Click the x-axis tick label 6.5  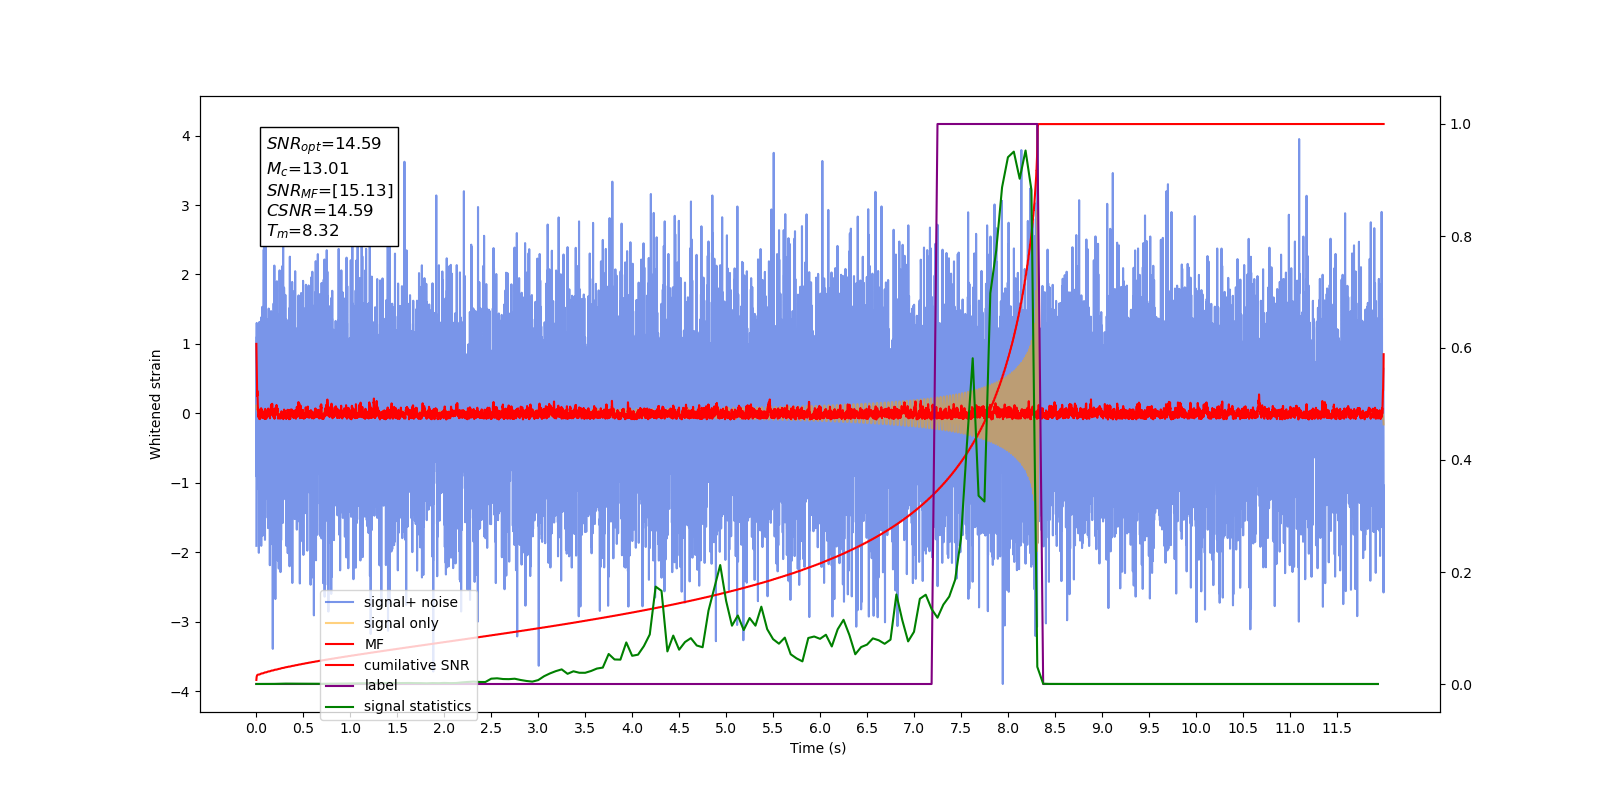867,728
